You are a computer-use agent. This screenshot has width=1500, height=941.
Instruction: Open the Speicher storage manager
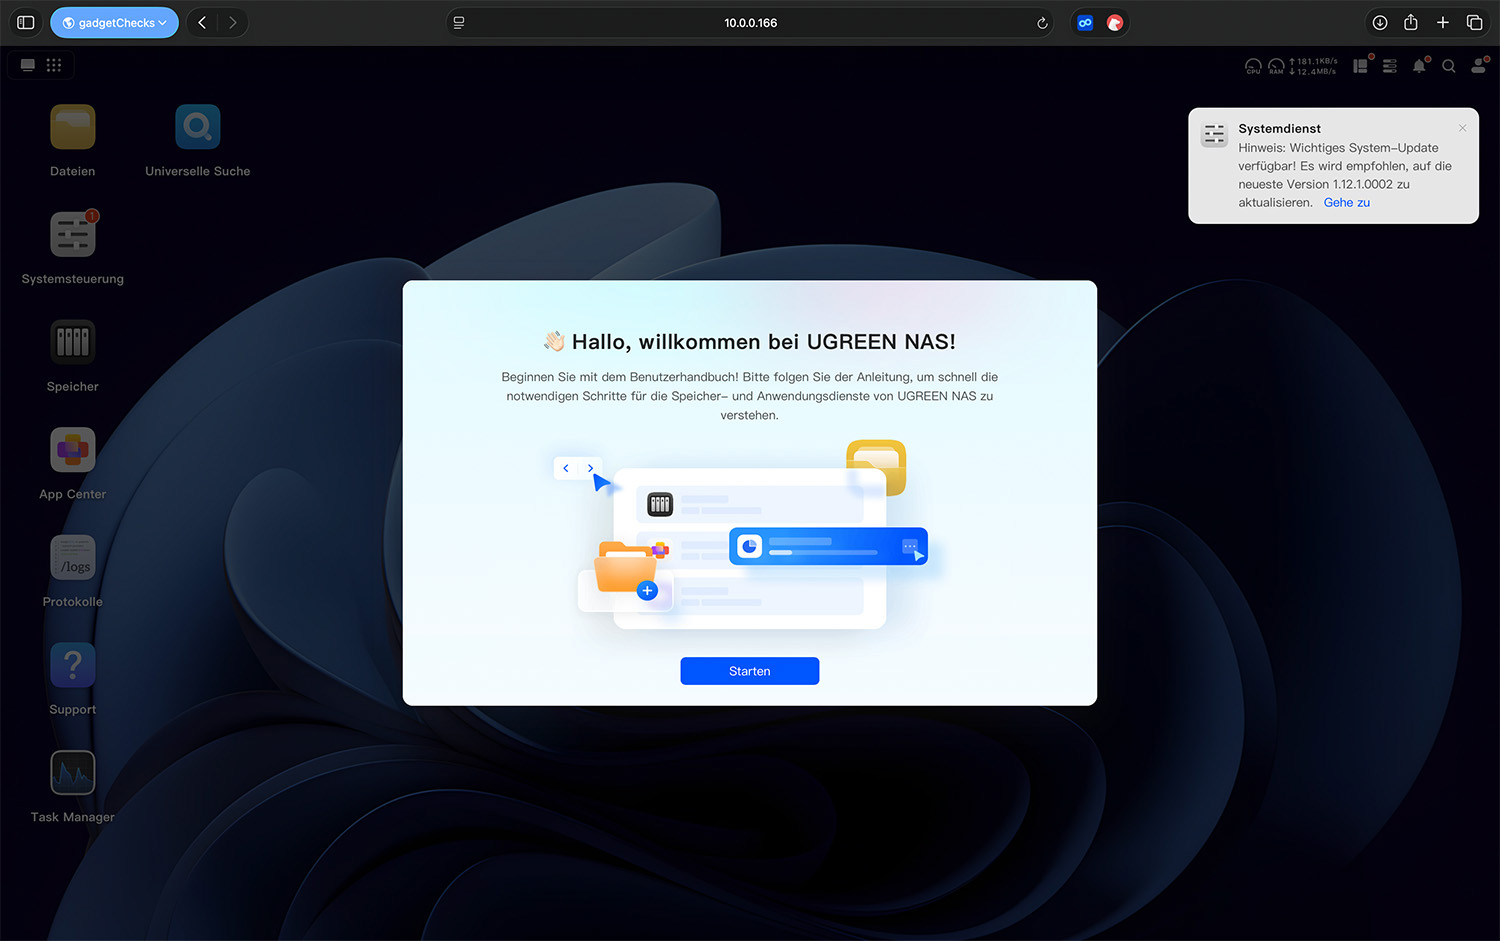[73, 343]
